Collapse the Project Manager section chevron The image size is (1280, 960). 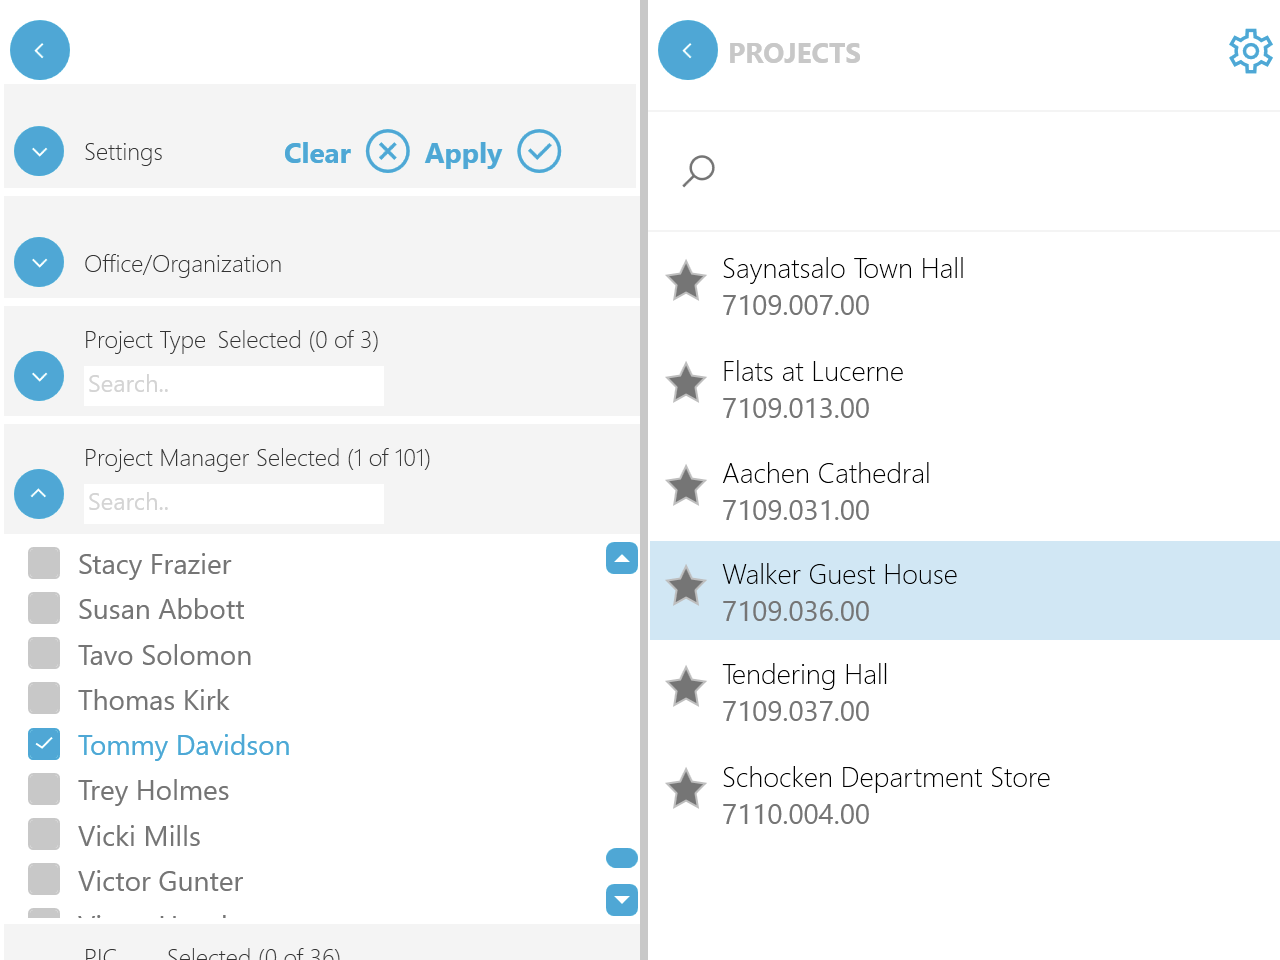39,494
